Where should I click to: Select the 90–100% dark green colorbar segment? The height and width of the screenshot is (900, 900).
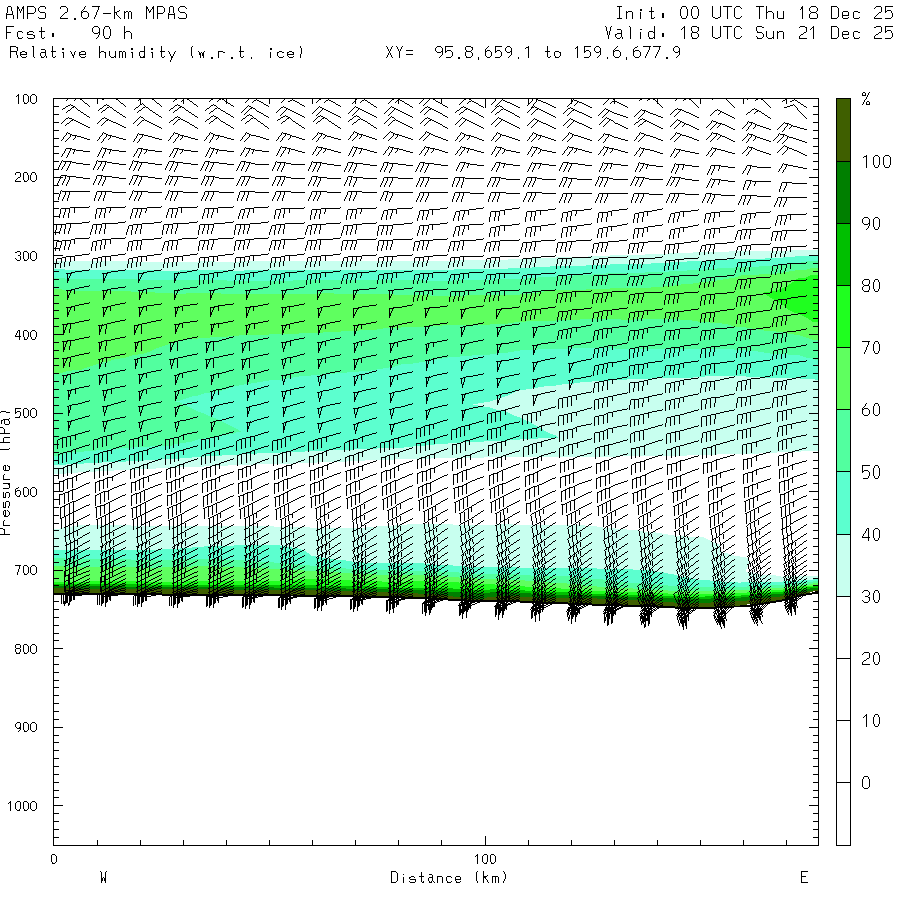click(x=843, y=192)
